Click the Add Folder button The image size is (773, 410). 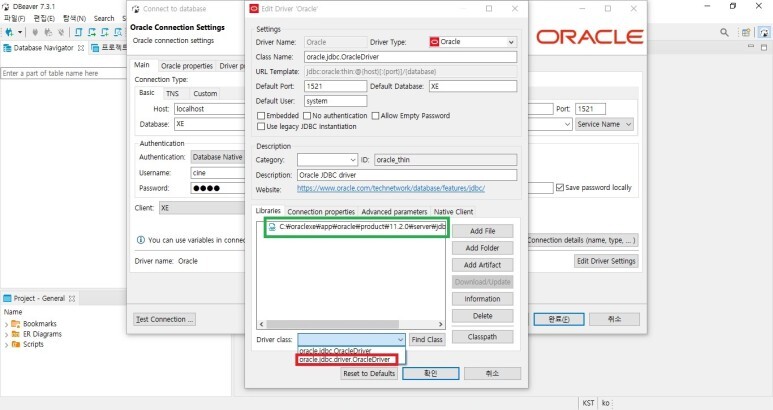483,248
